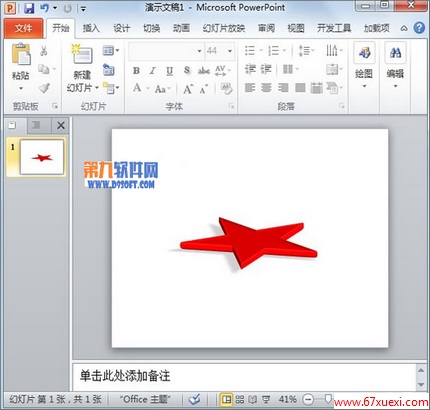Open the font size dropdown showing 44
Screen dimensions: 430x410
[x=219, y=51]
